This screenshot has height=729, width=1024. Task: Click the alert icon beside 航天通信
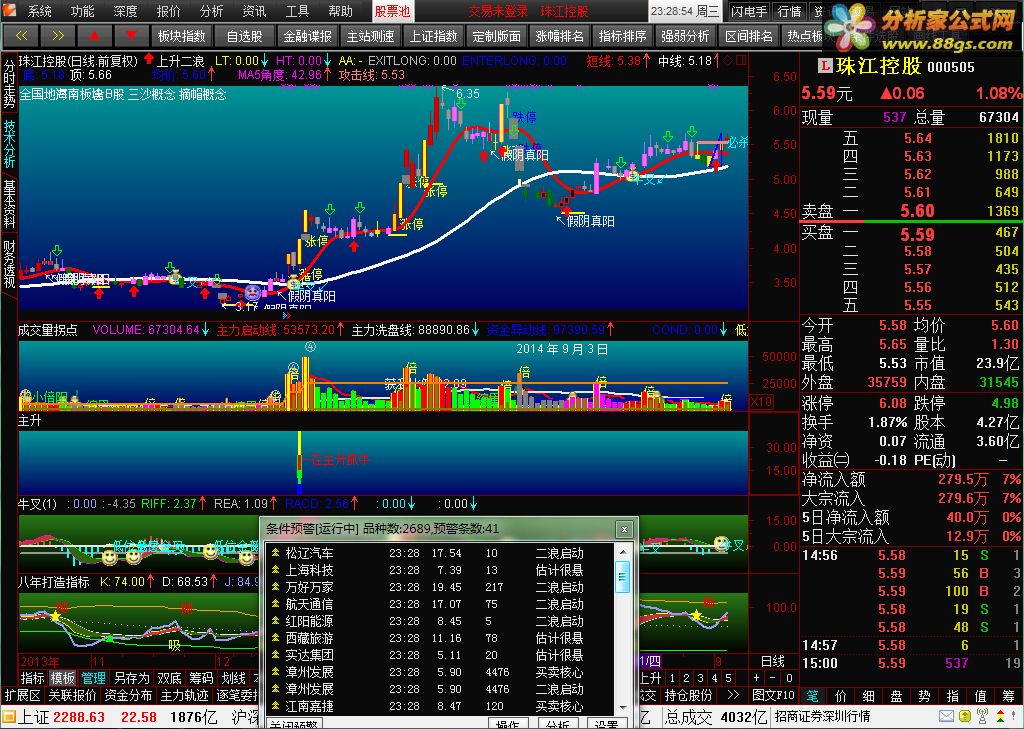coord(276,604)
